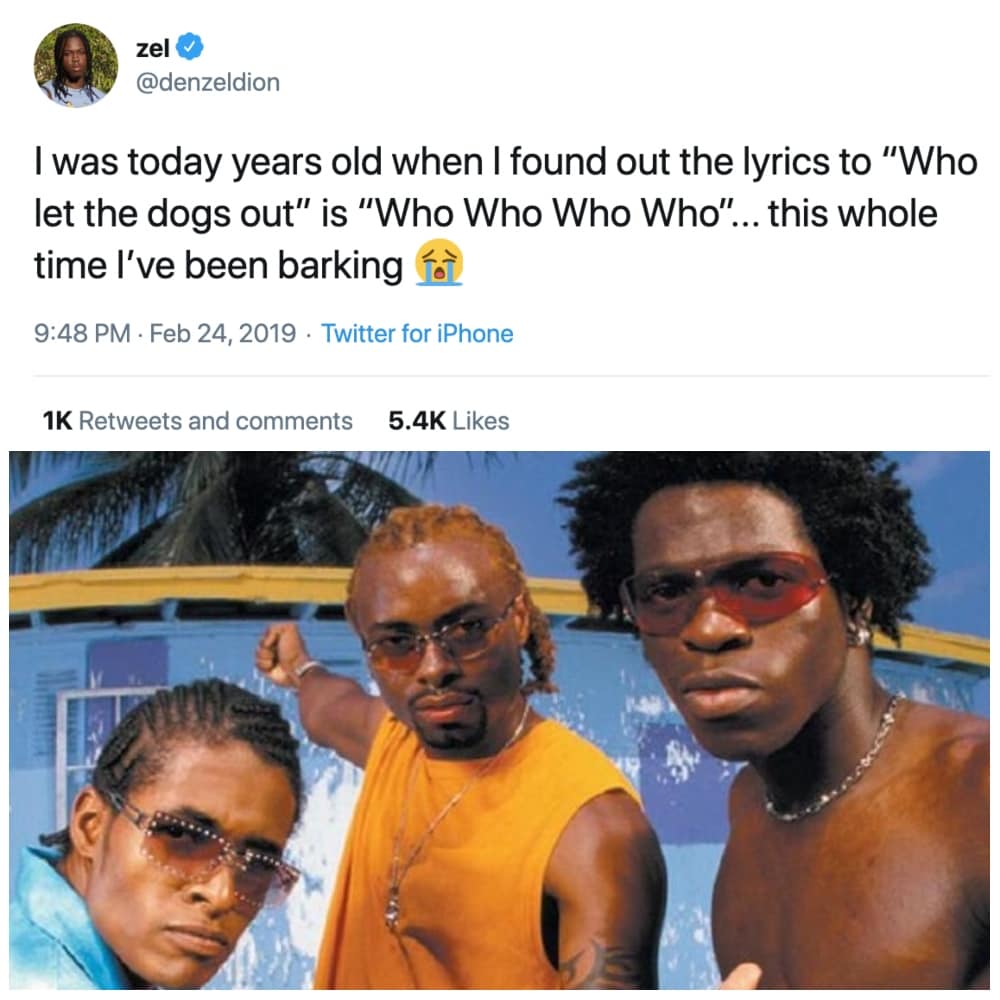Click the raised fist in the photo
This screenshot has height=1000, width=1000.
(x=283, y=654)
